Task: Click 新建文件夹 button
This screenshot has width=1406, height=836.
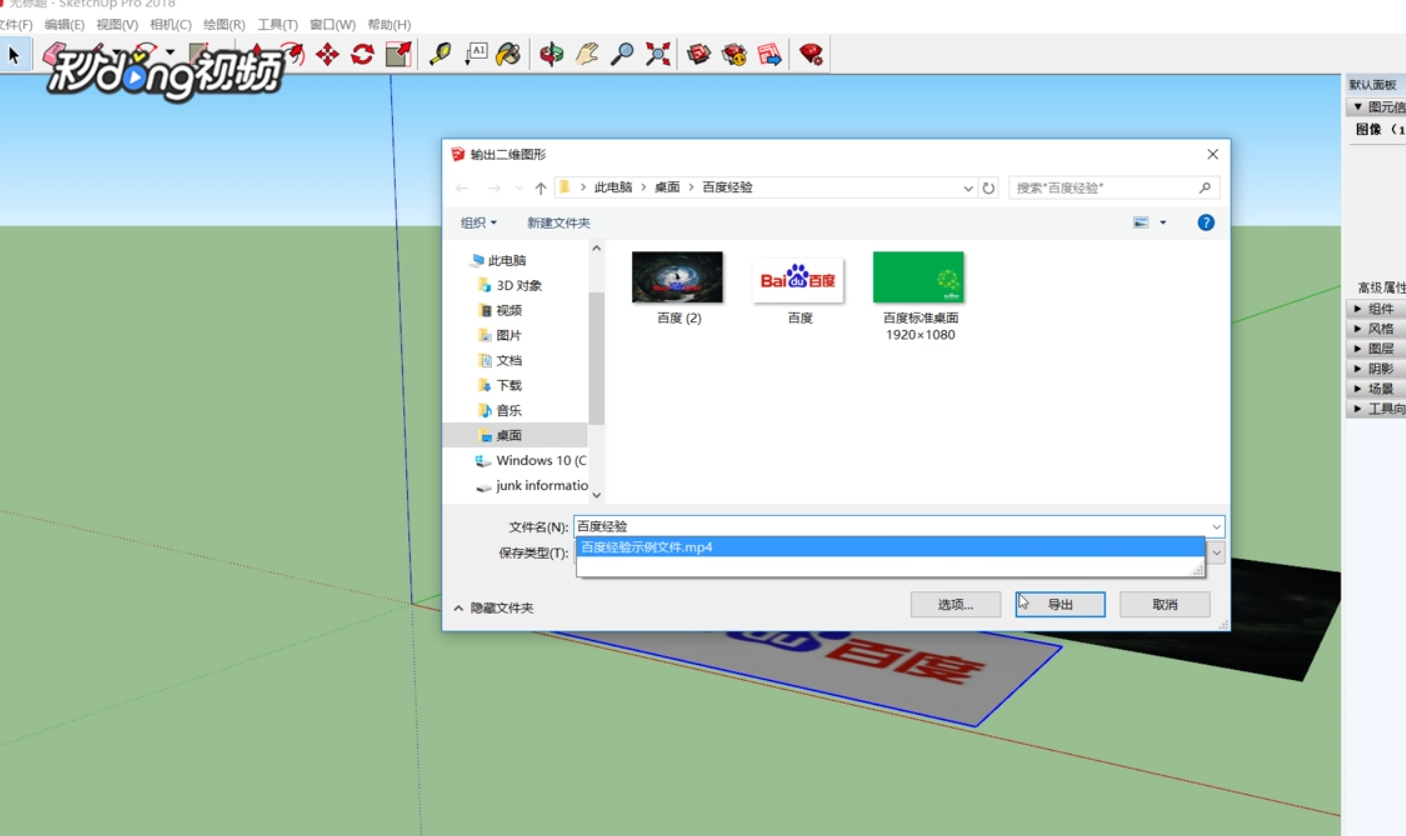Action: [x=559, y=223]
